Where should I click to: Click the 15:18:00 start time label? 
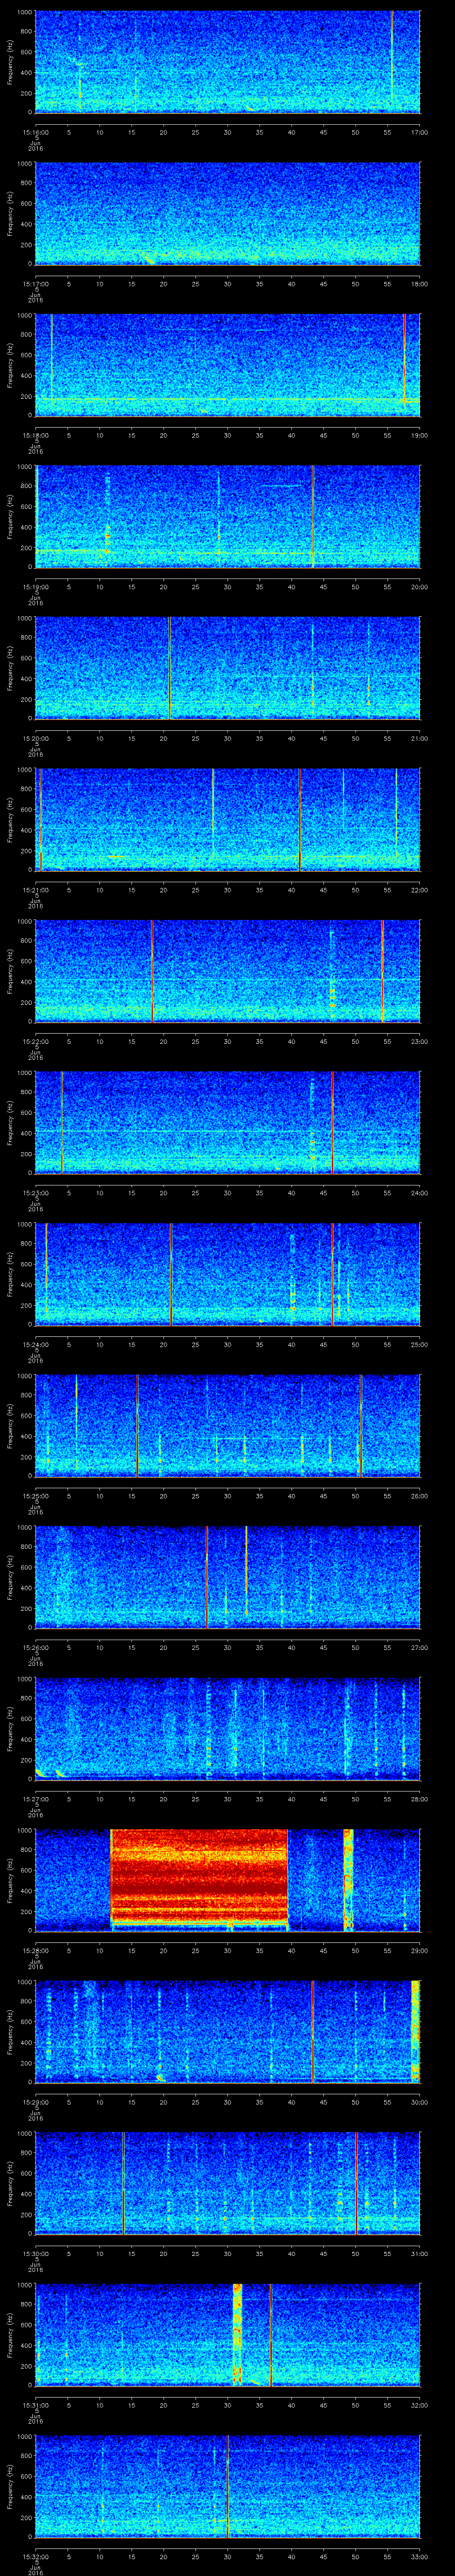tap(35, 435)
